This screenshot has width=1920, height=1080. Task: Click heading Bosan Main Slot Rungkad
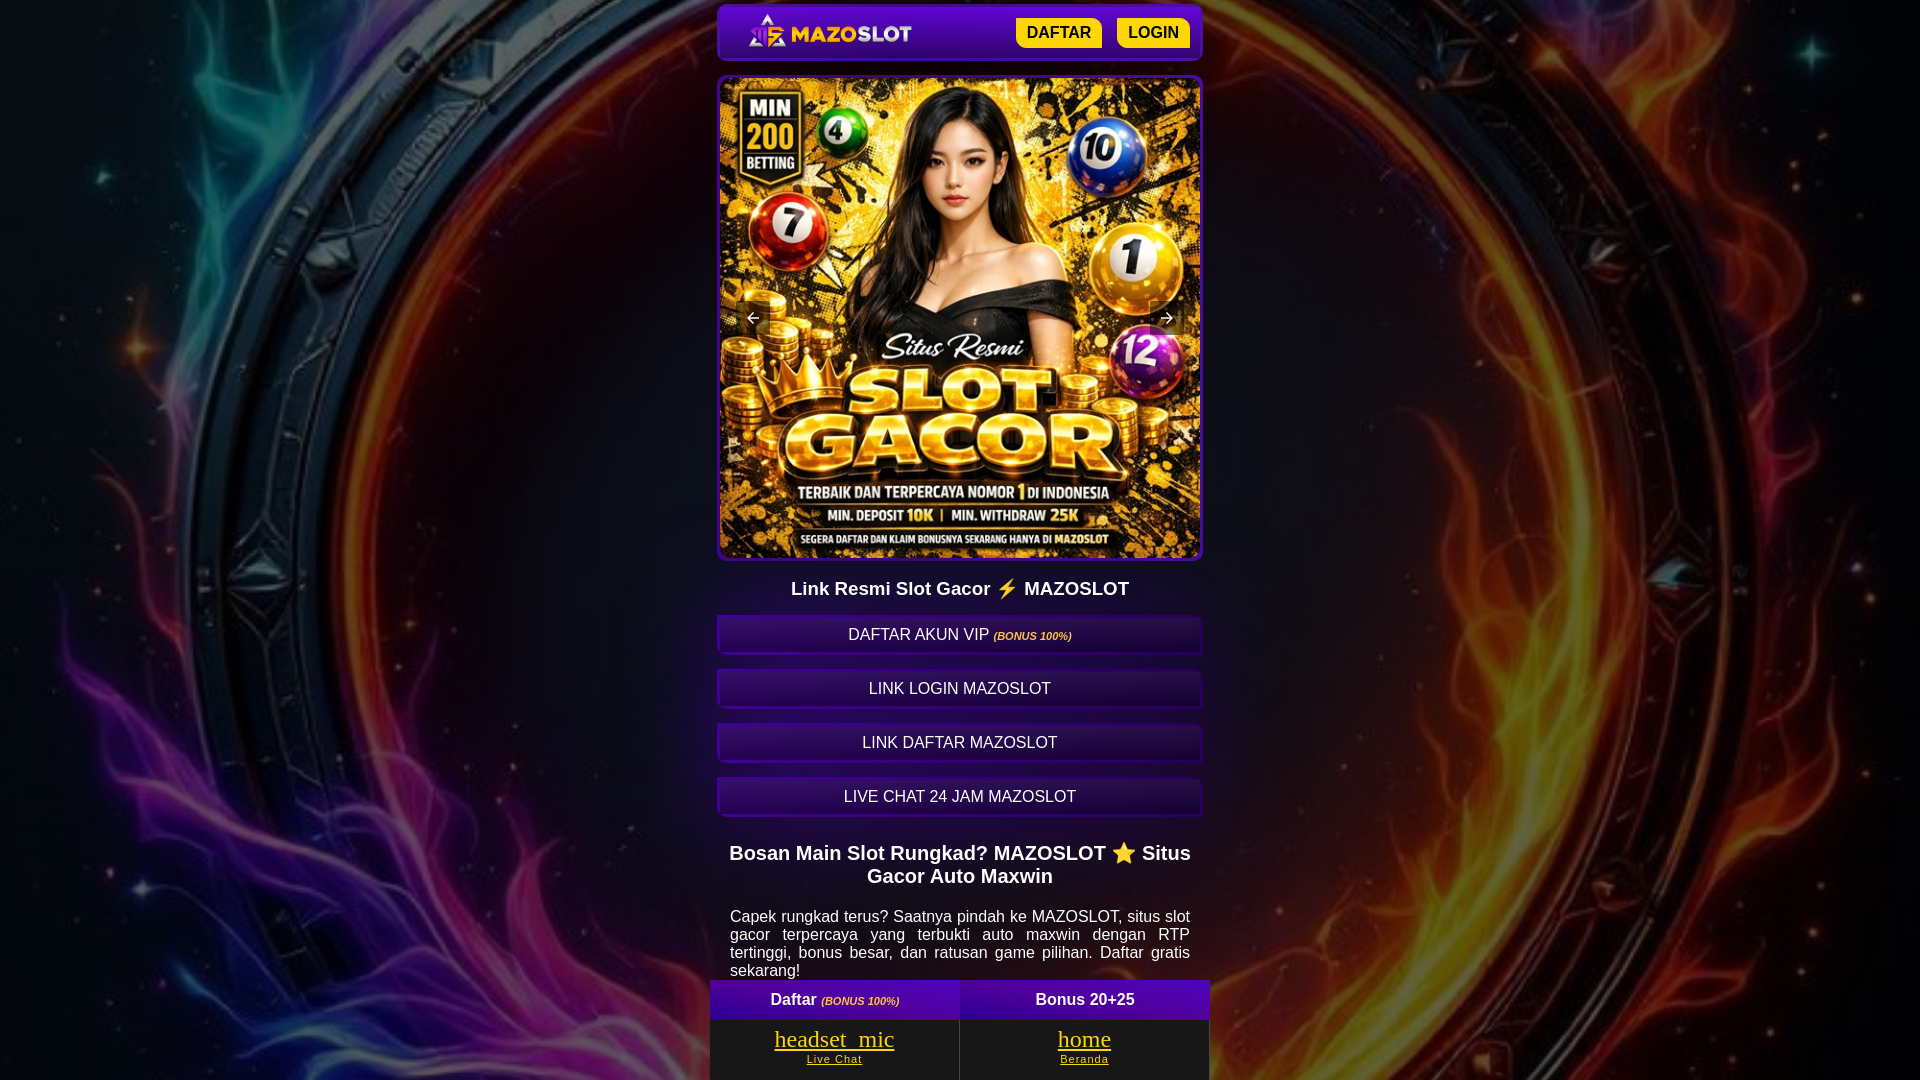[x=960, y=864]
